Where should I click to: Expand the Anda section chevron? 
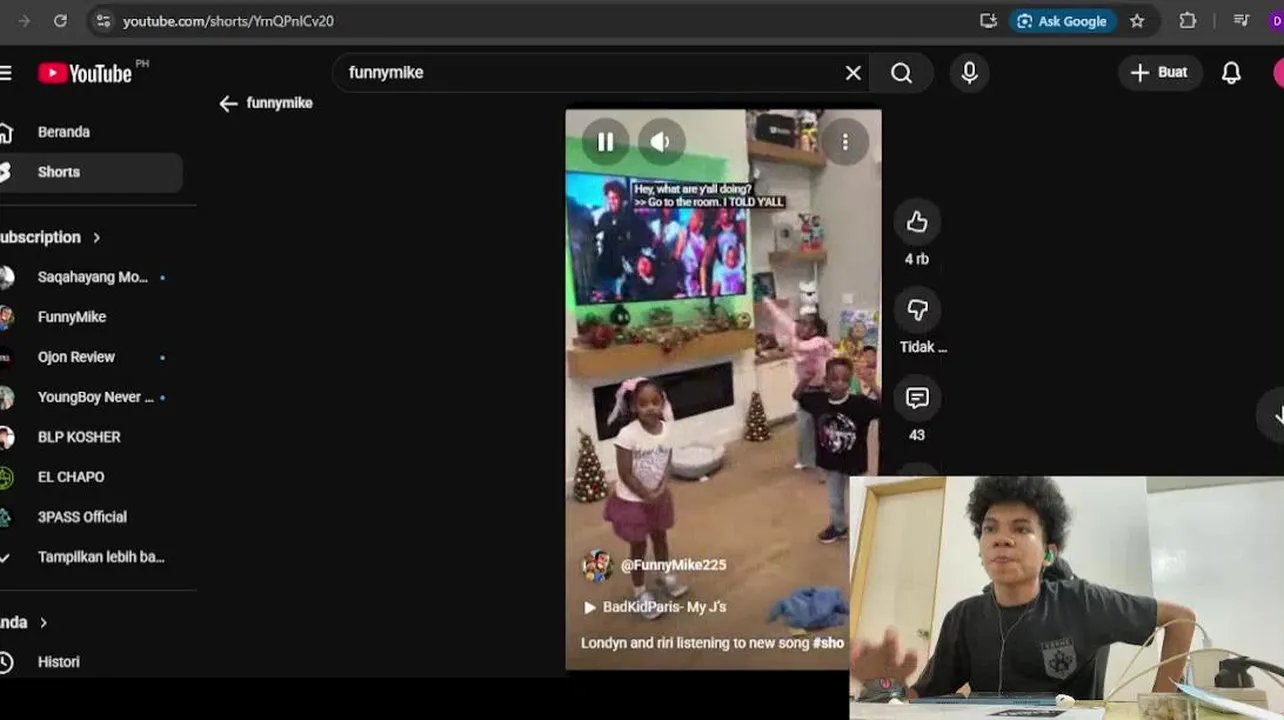point(43,623)
